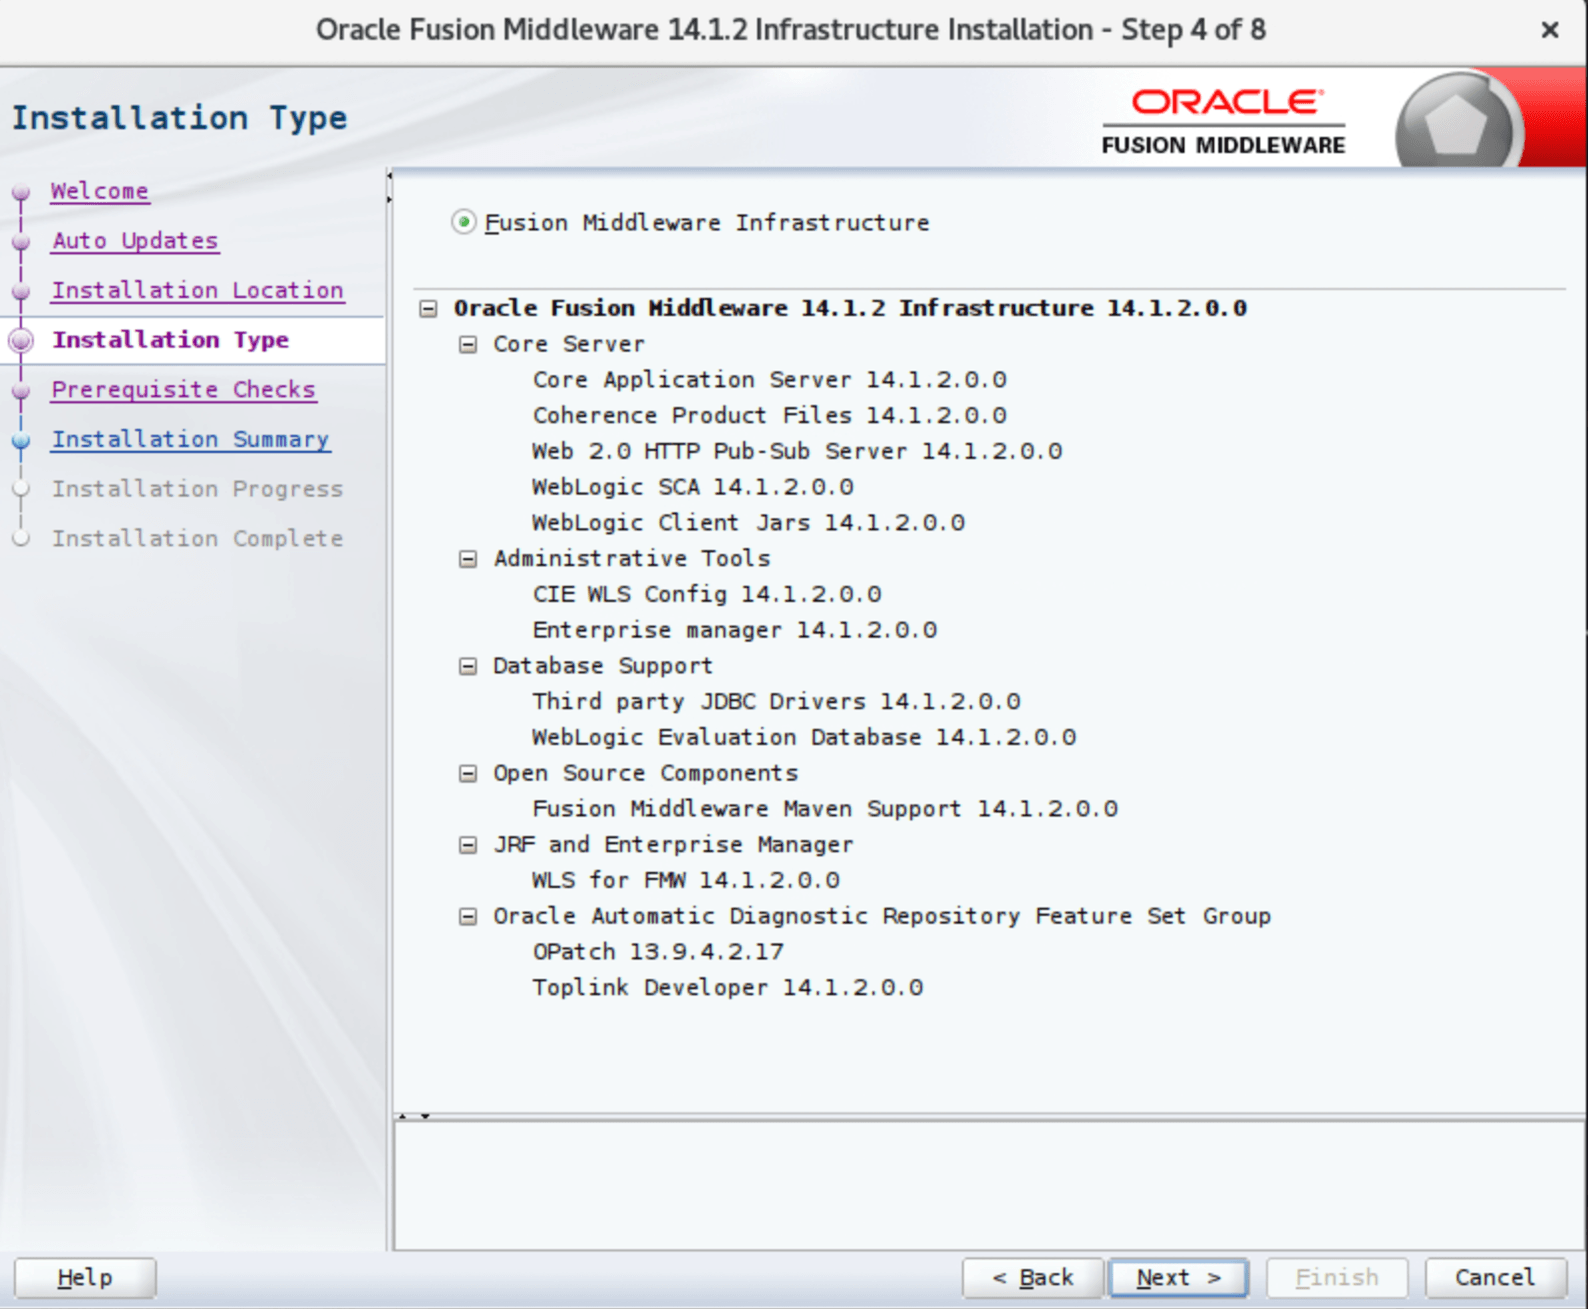Go to the Welcome step
1588x1309 pixels.
100,191
